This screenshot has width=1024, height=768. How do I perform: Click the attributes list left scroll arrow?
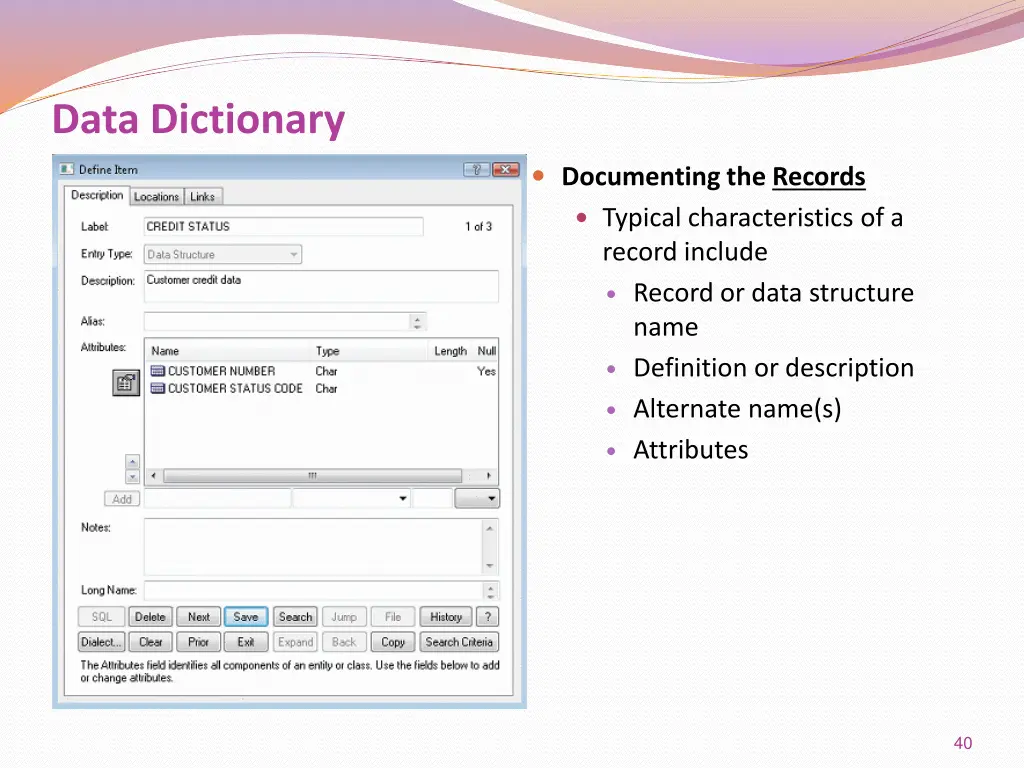coord(153,475)
